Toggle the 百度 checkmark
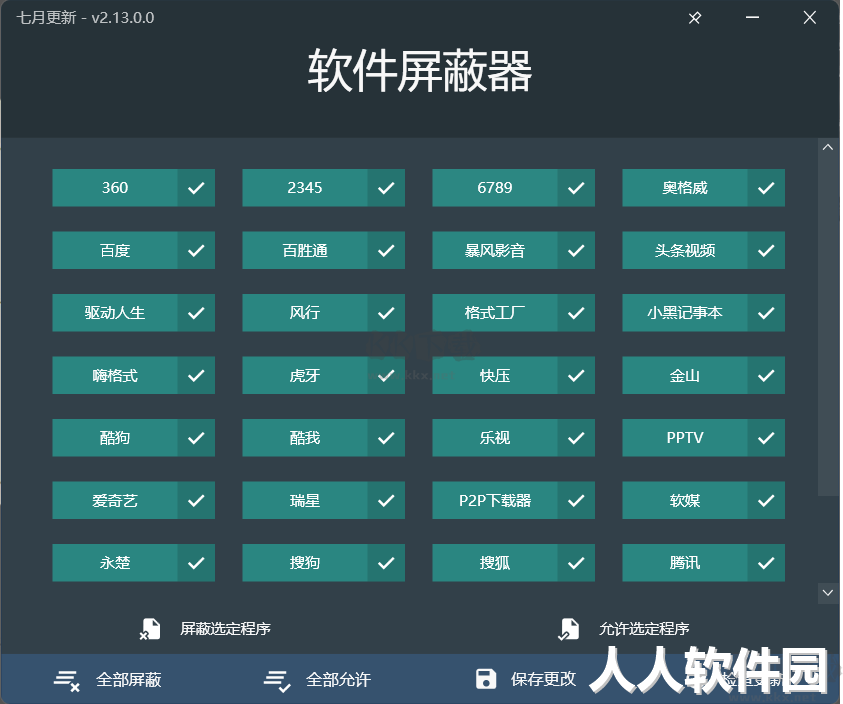 pos(196,251)
